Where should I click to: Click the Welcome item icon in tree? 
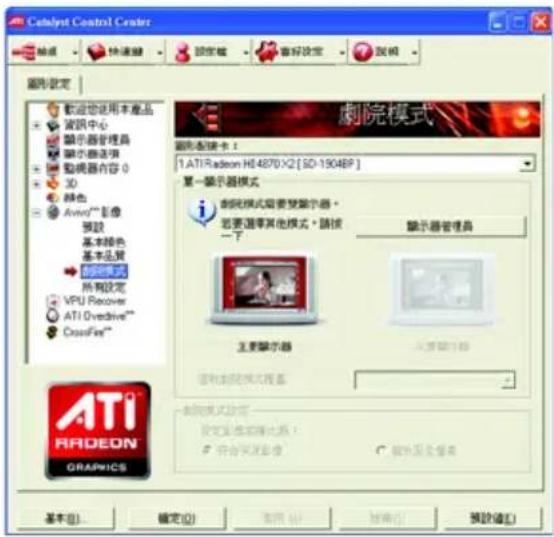point(53,110)
